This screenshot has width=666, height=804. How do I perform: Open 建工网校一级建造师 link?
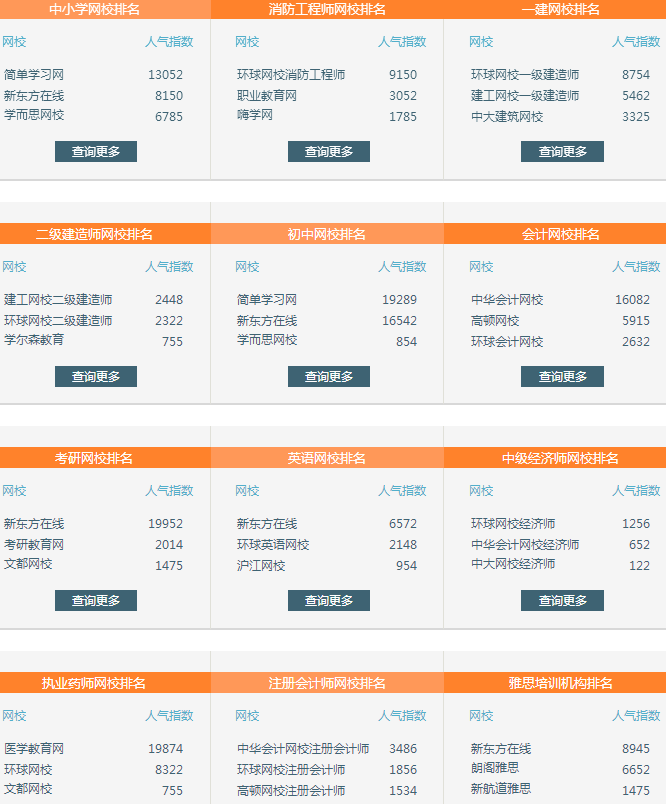(x=525, y=96)
